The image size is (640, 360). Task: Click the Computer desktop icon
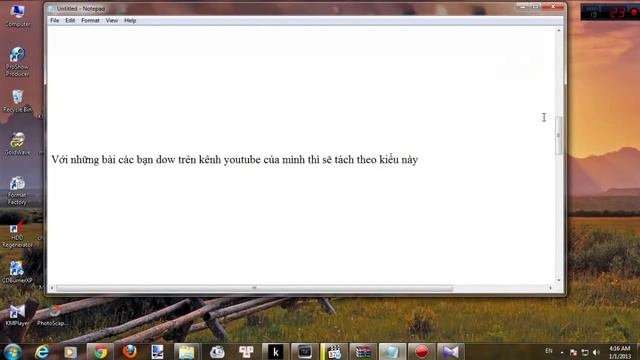click(17, 15)
